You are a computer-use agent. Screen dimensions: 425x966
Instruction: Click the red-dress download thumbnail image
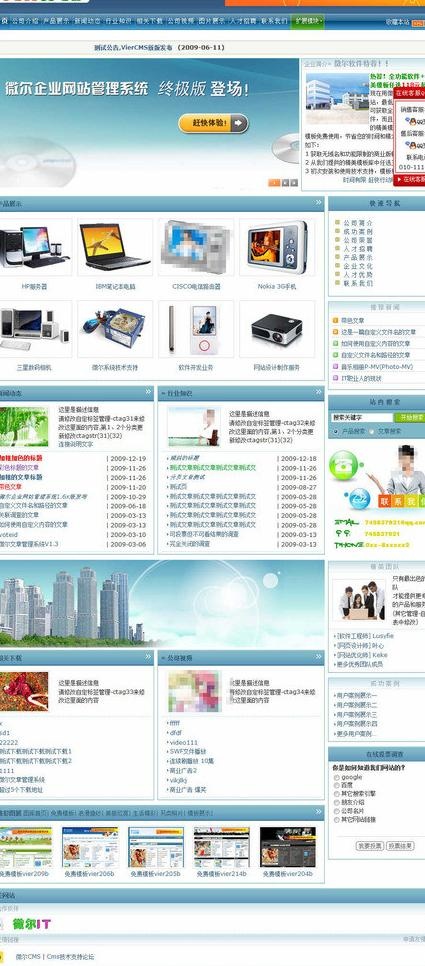coord(24,691)
